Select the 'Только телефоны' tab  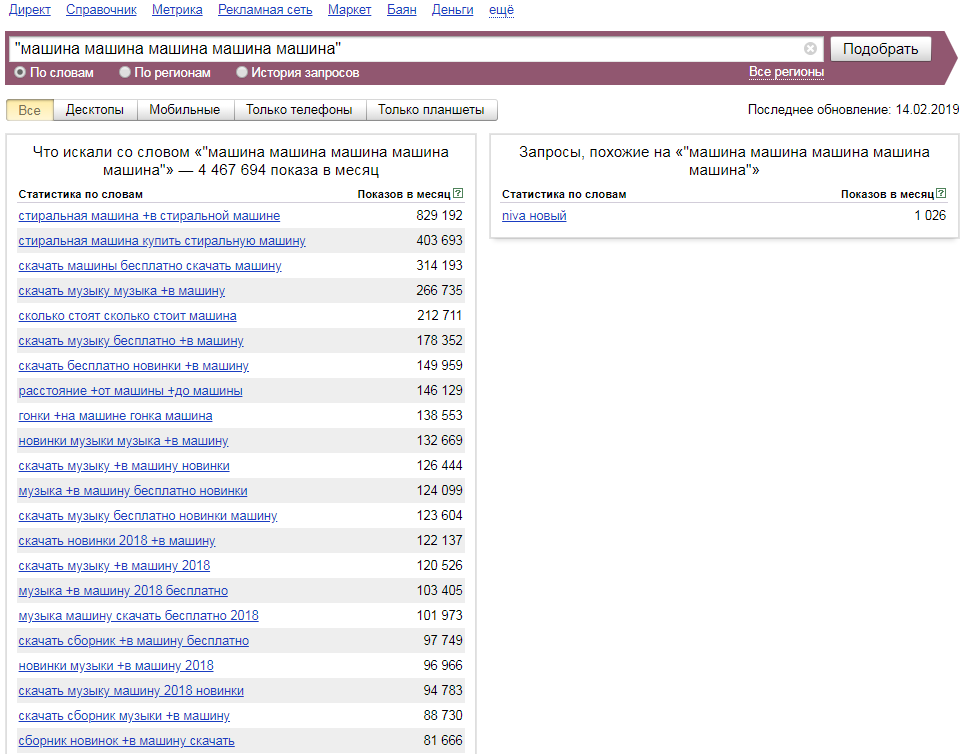coord(299,110)
